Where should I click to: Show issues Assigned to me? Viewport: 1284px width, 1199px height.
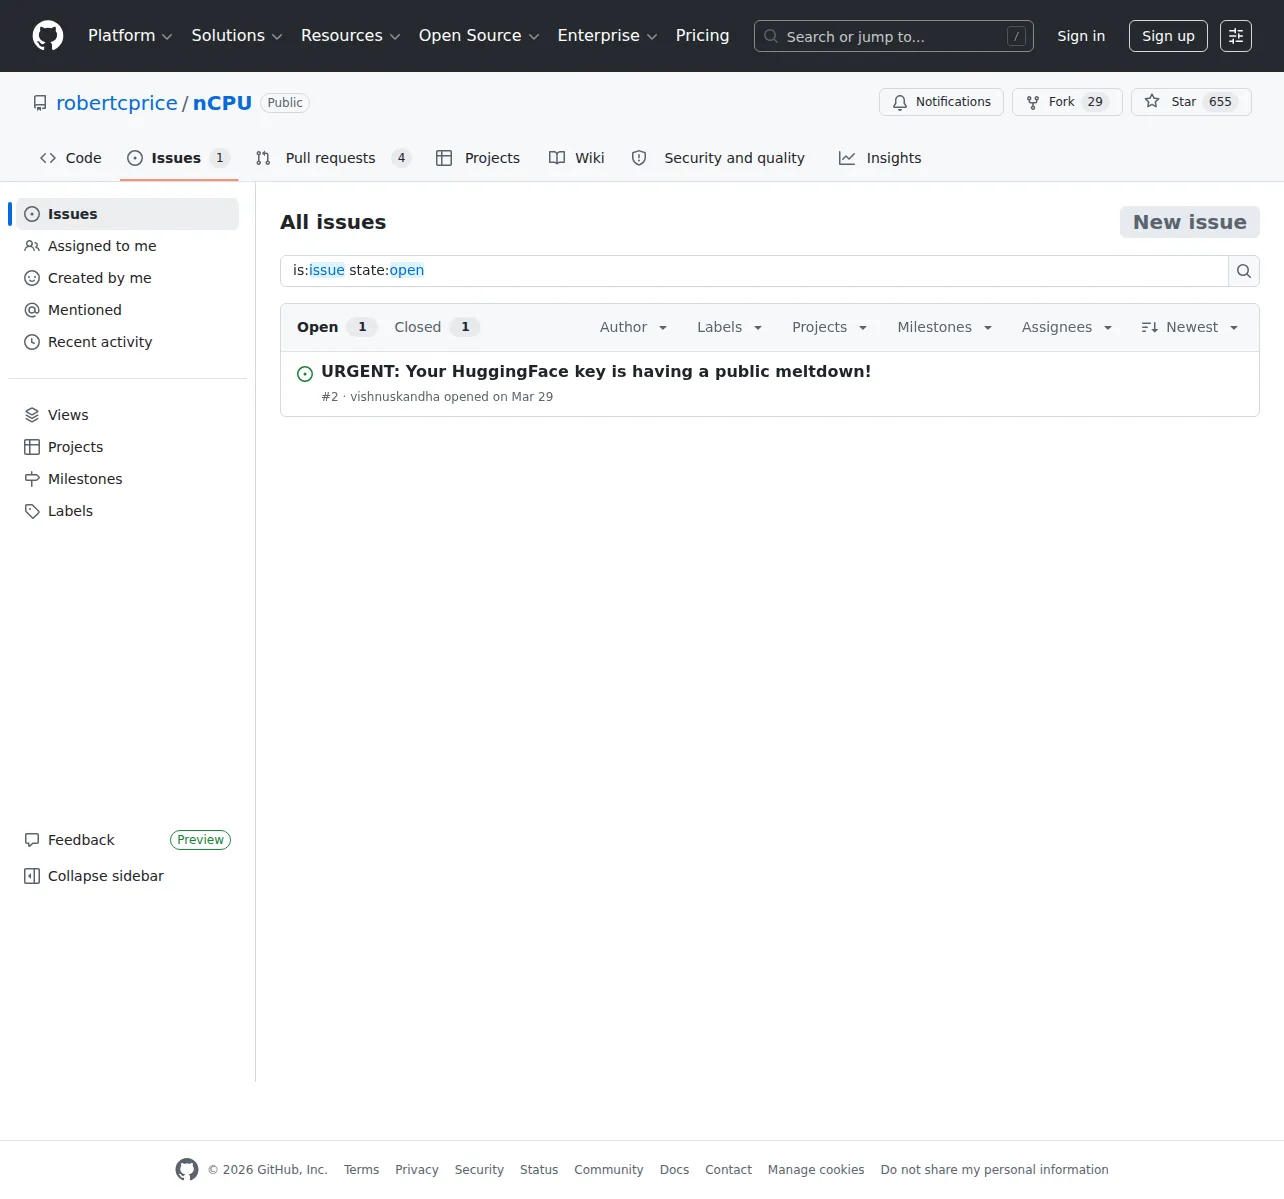(127, 246)
